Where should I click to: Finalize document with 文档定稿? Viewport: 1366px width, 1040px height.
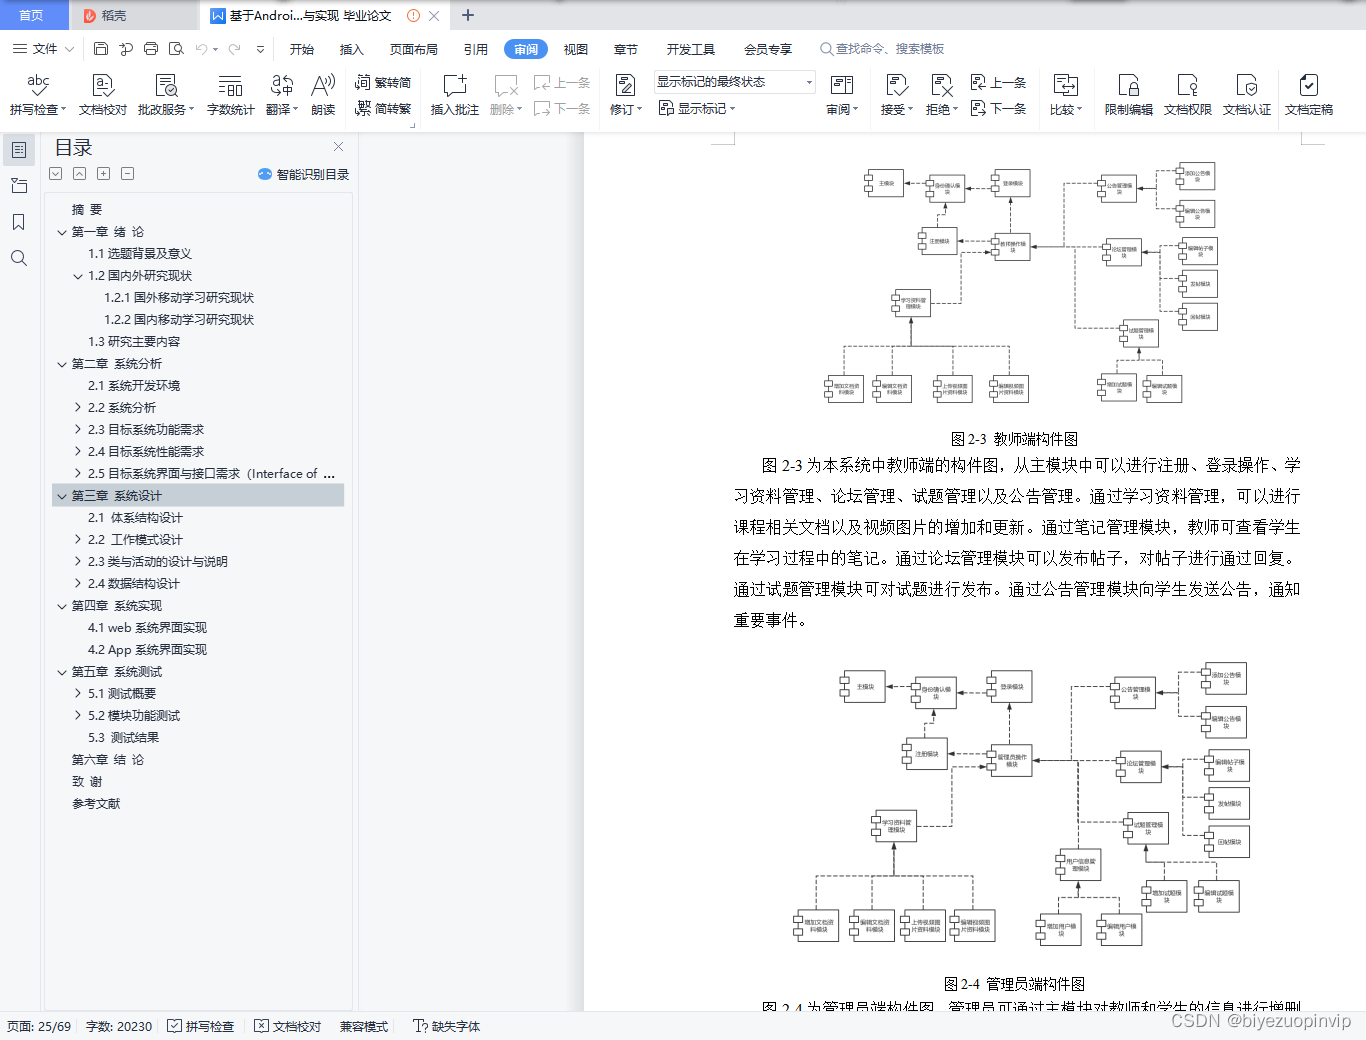click(x=1308, y=94)
